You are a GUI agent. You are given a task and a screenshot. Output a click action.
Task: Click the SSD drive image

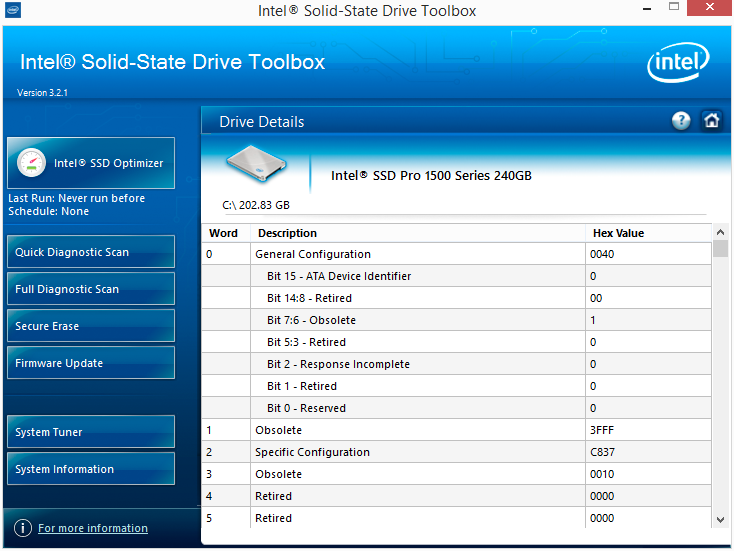(x=256, y=163)
